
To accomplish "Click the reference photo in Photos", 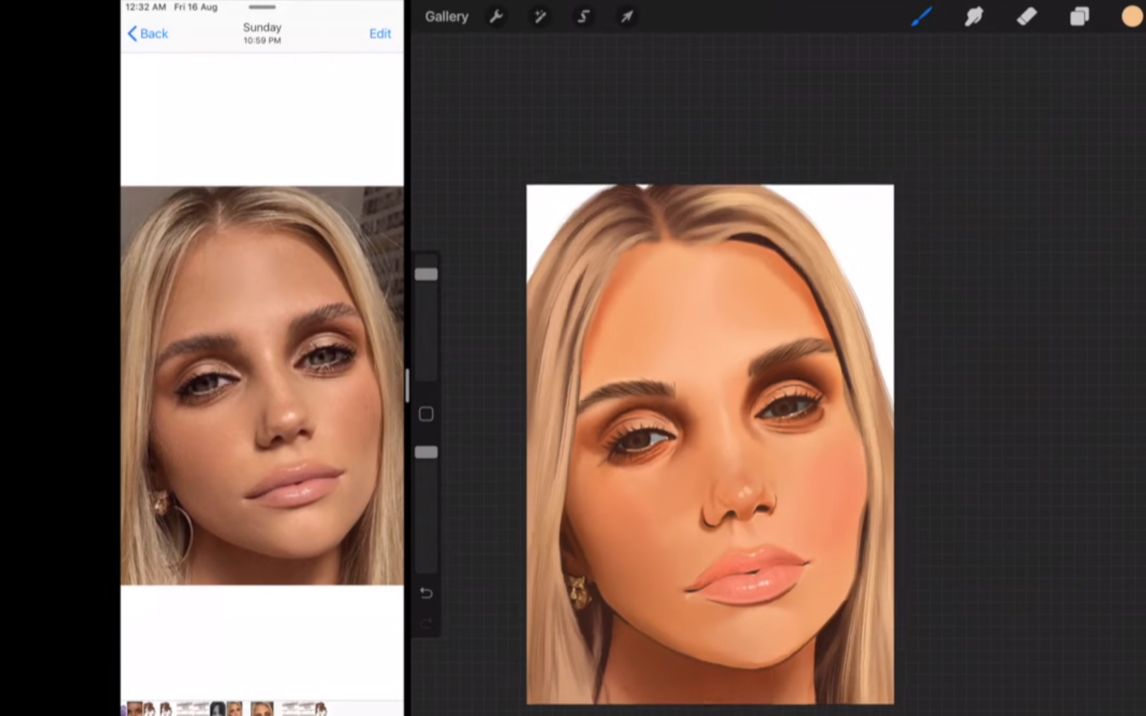I will tap(262, 385).
